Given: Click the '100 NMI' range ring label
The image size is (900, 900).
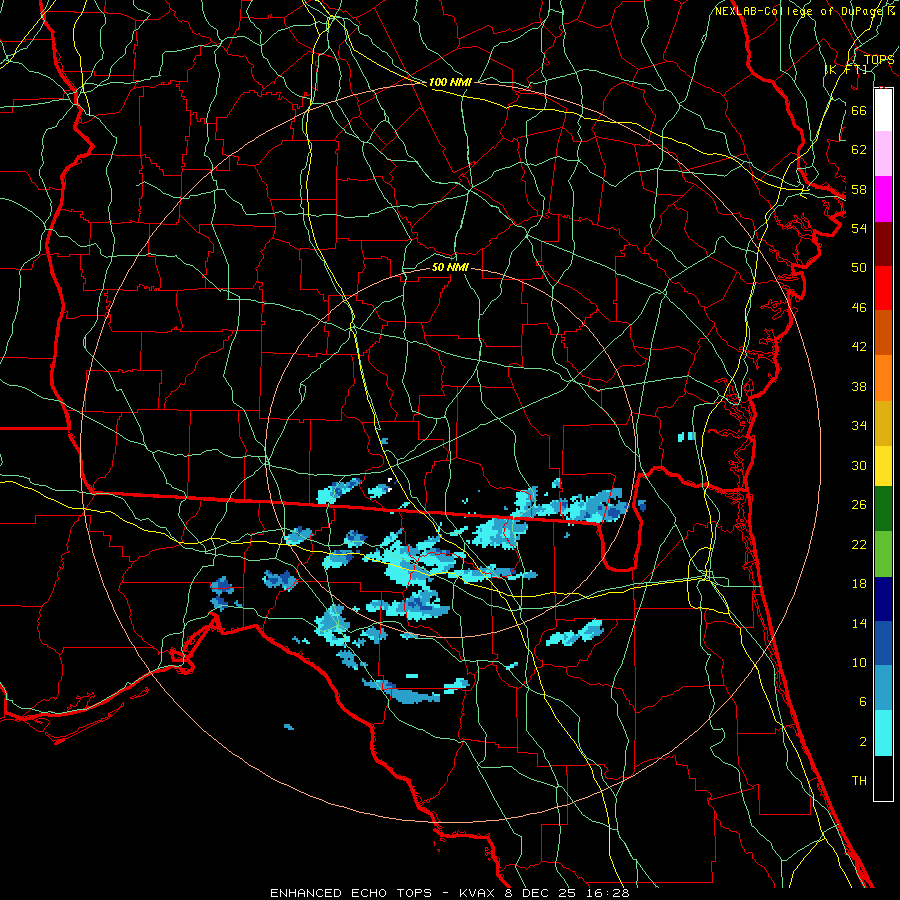Looking at the screenshot, I should pos(450,82).
